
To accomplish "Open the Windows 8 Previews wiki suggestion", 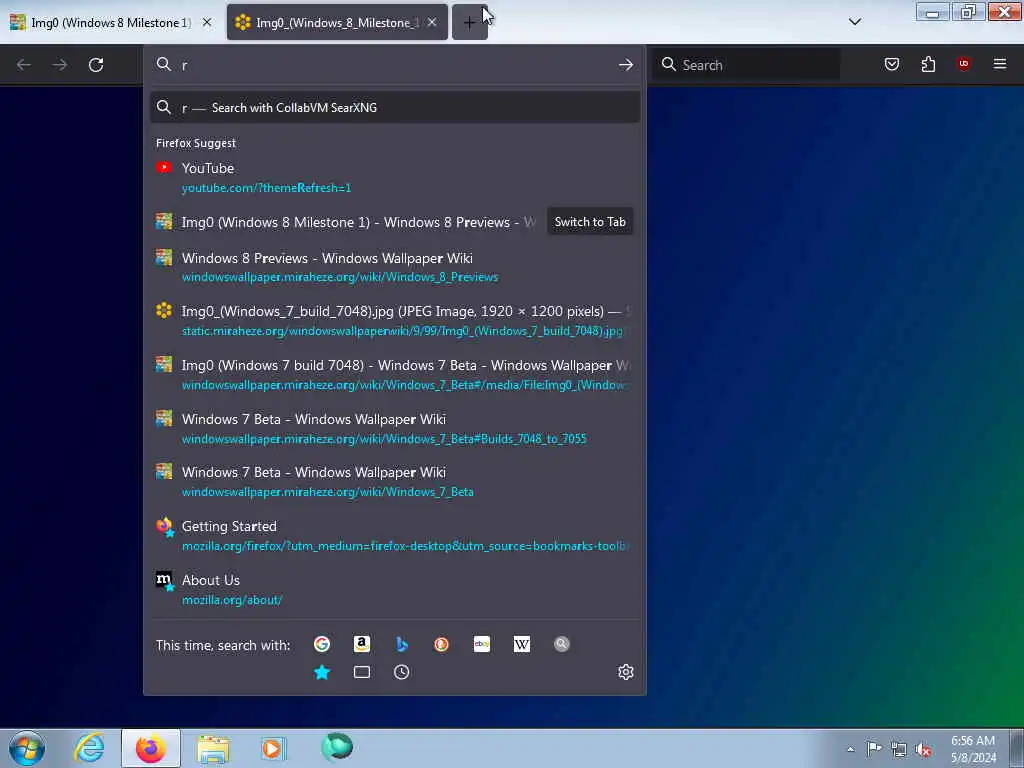I will (394, 267).
